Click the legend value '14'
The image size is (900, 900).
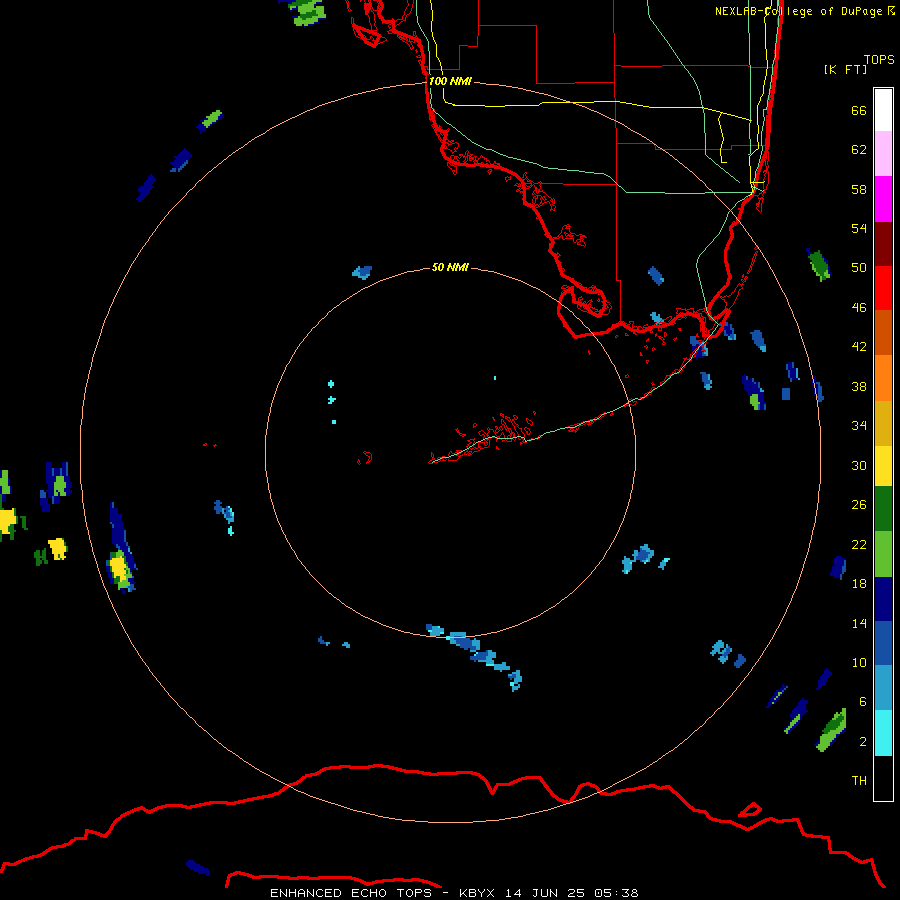(x=859, y=623)
